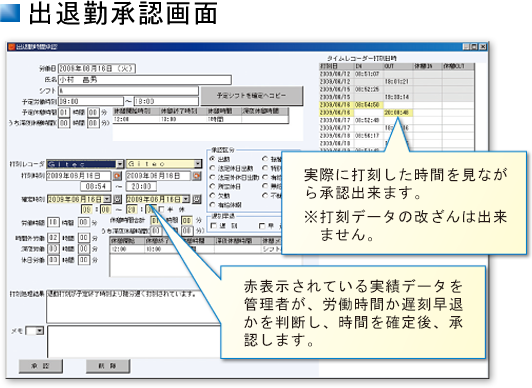532x388 pixels.
Task: Click the 休憩開始時刻 header in upper break table
Action: 136,111
